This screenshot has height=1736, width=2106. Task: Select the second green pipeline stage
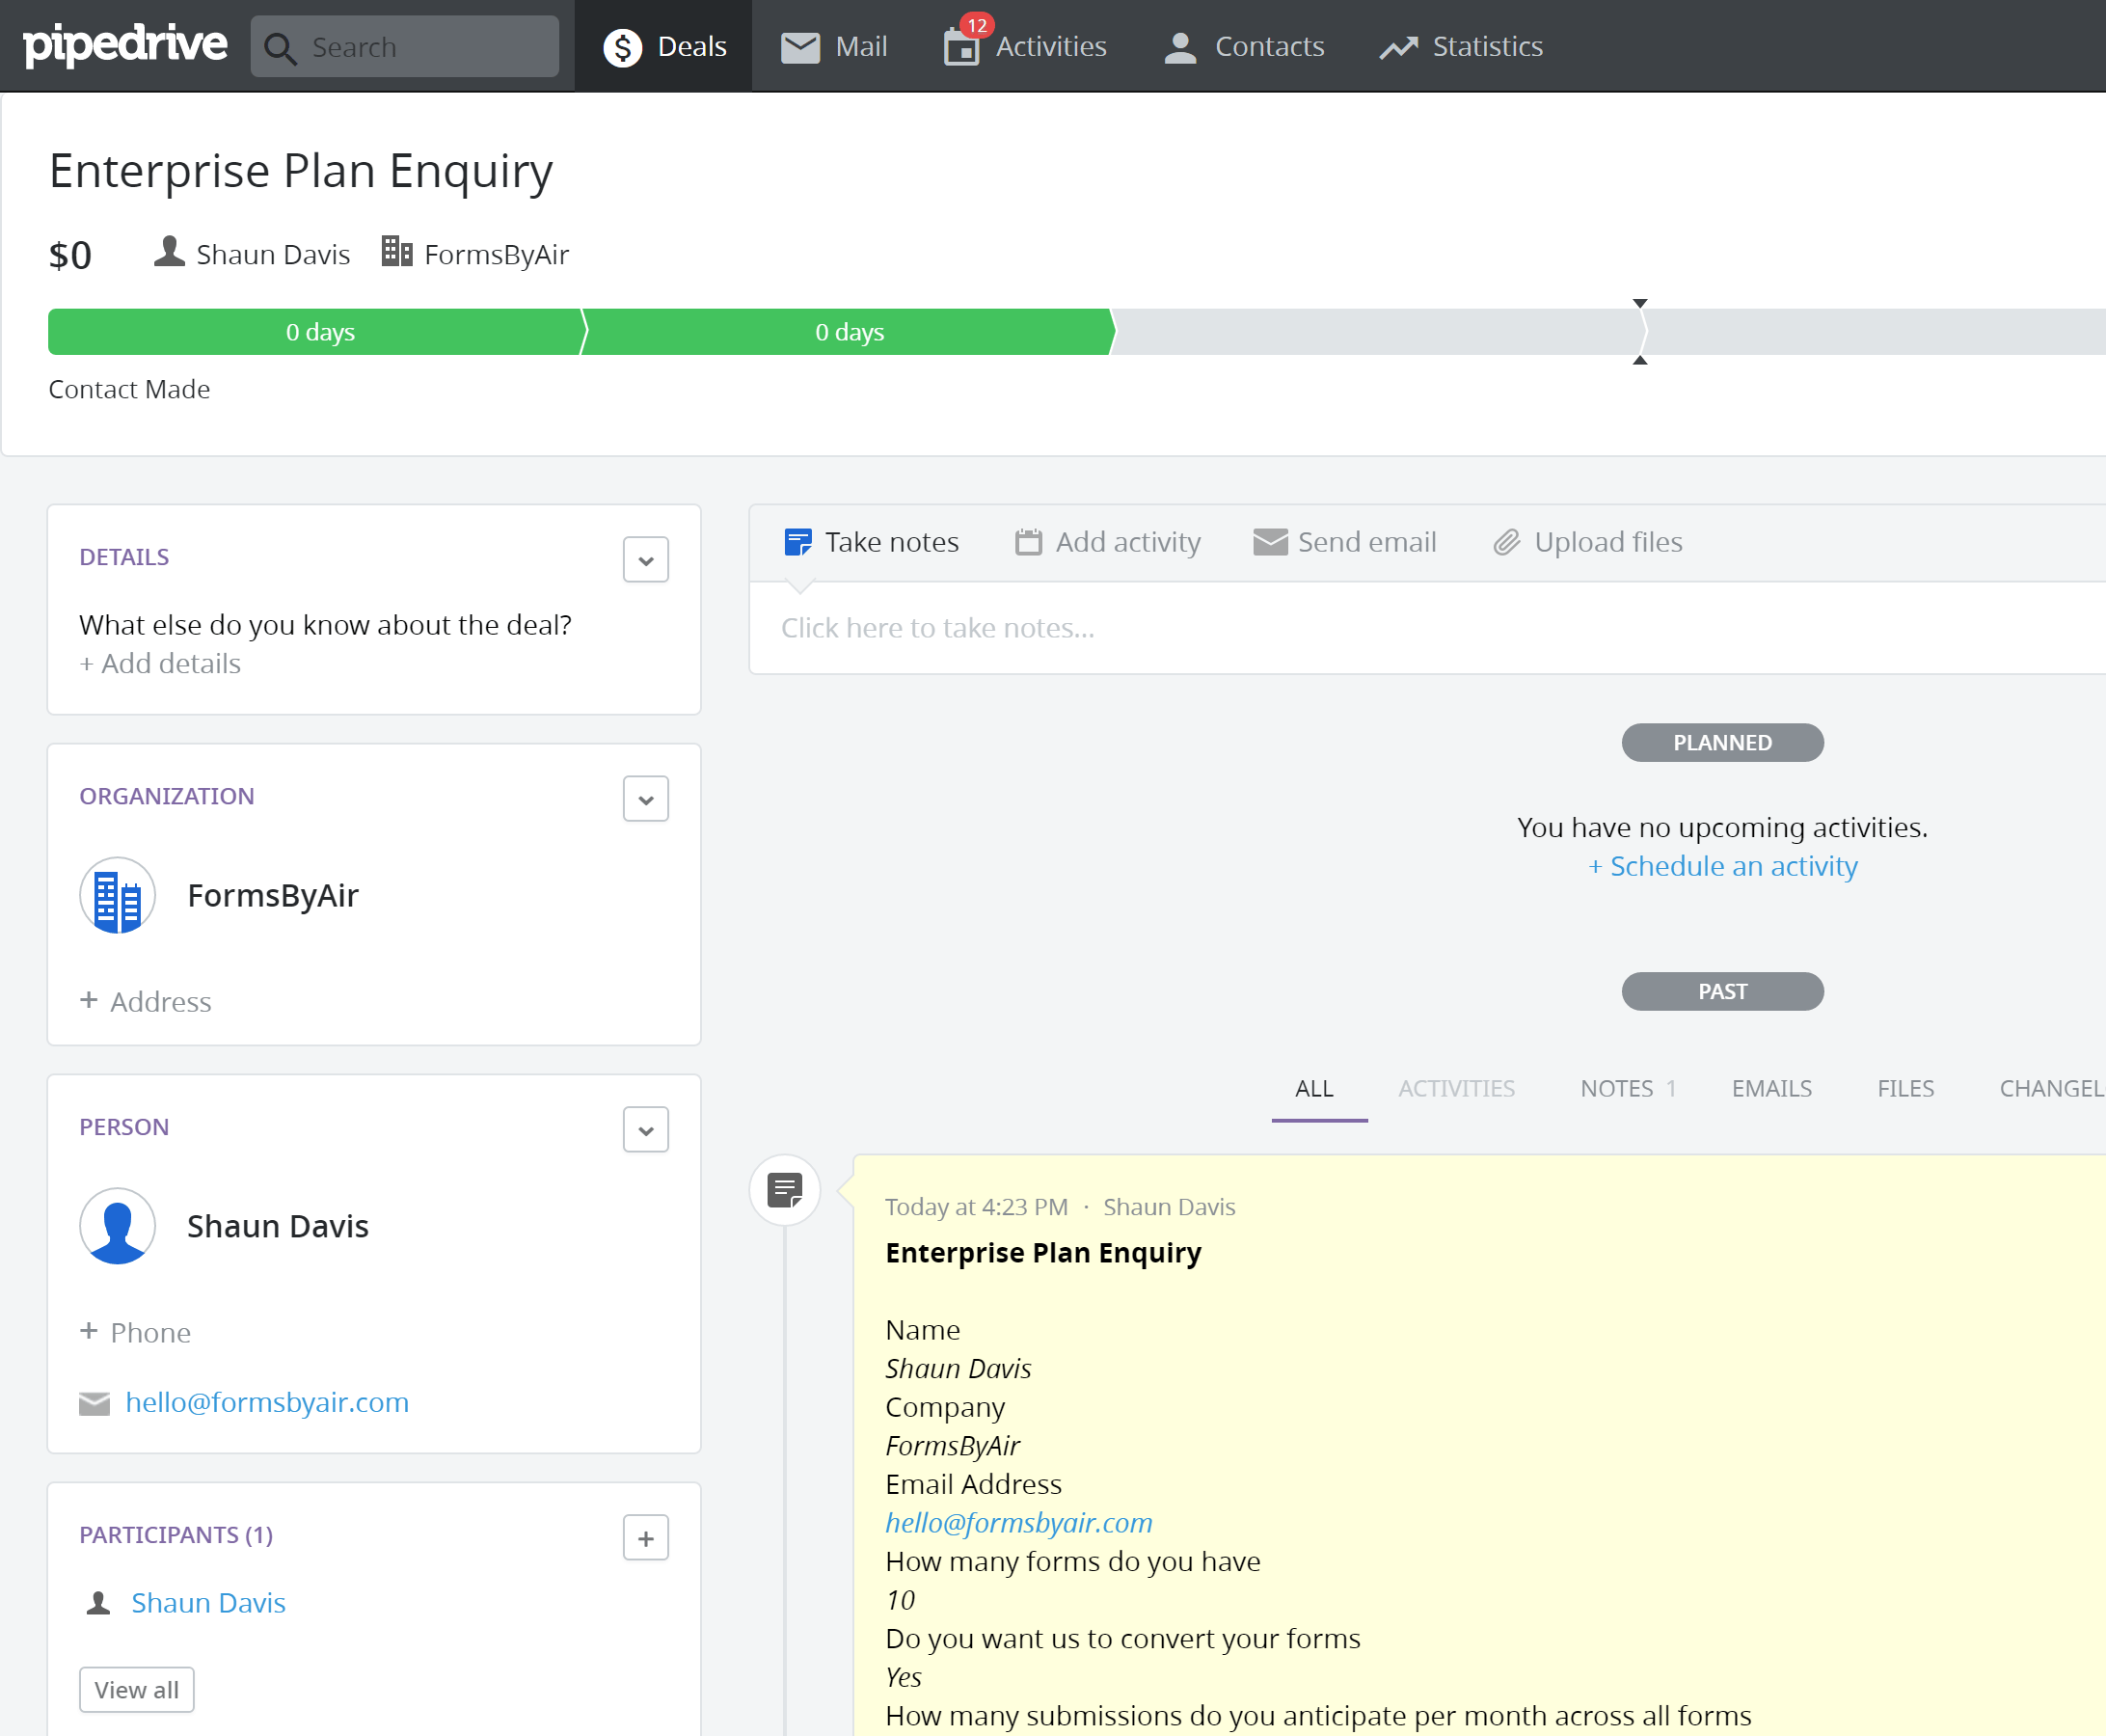click(x=850, y=332)
